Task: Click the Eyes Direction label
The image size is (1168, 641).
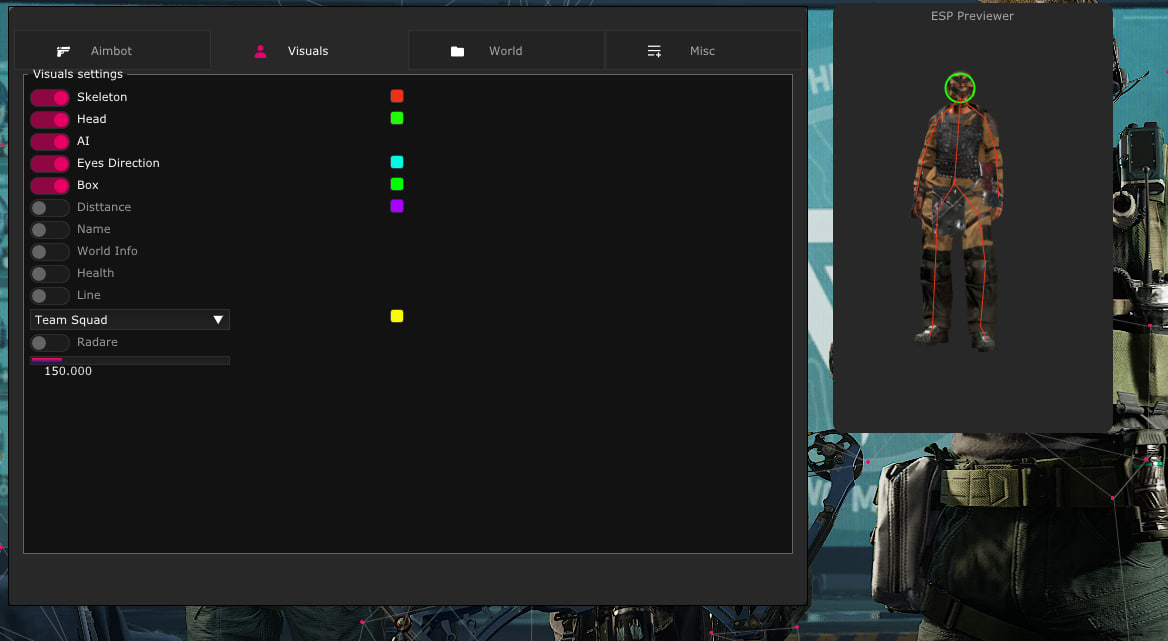Action: (x=118, y=163)
